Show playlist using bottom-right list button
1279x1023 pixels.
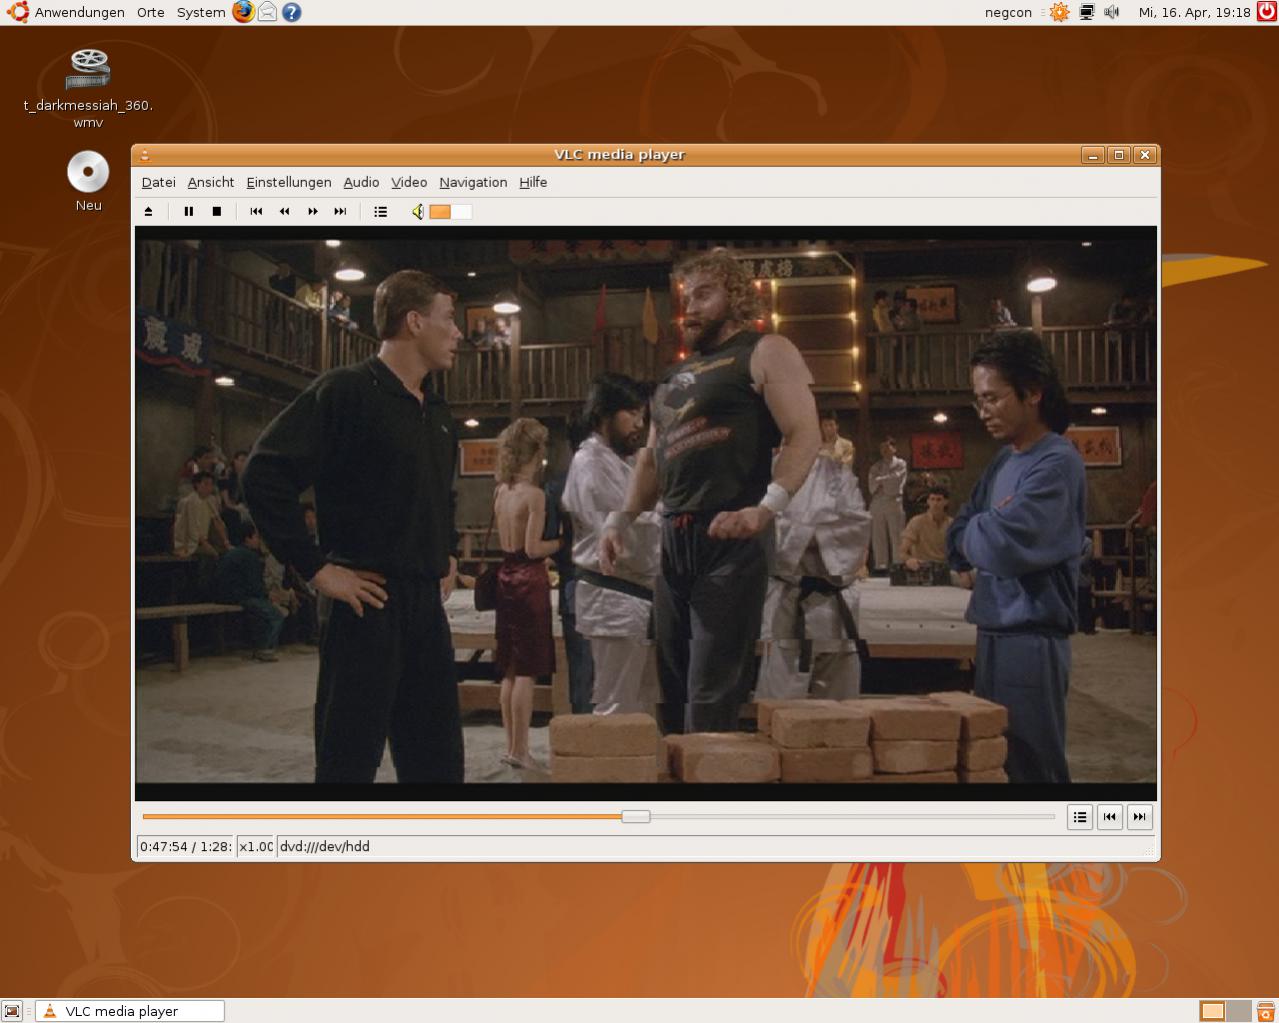point(1080,817)
